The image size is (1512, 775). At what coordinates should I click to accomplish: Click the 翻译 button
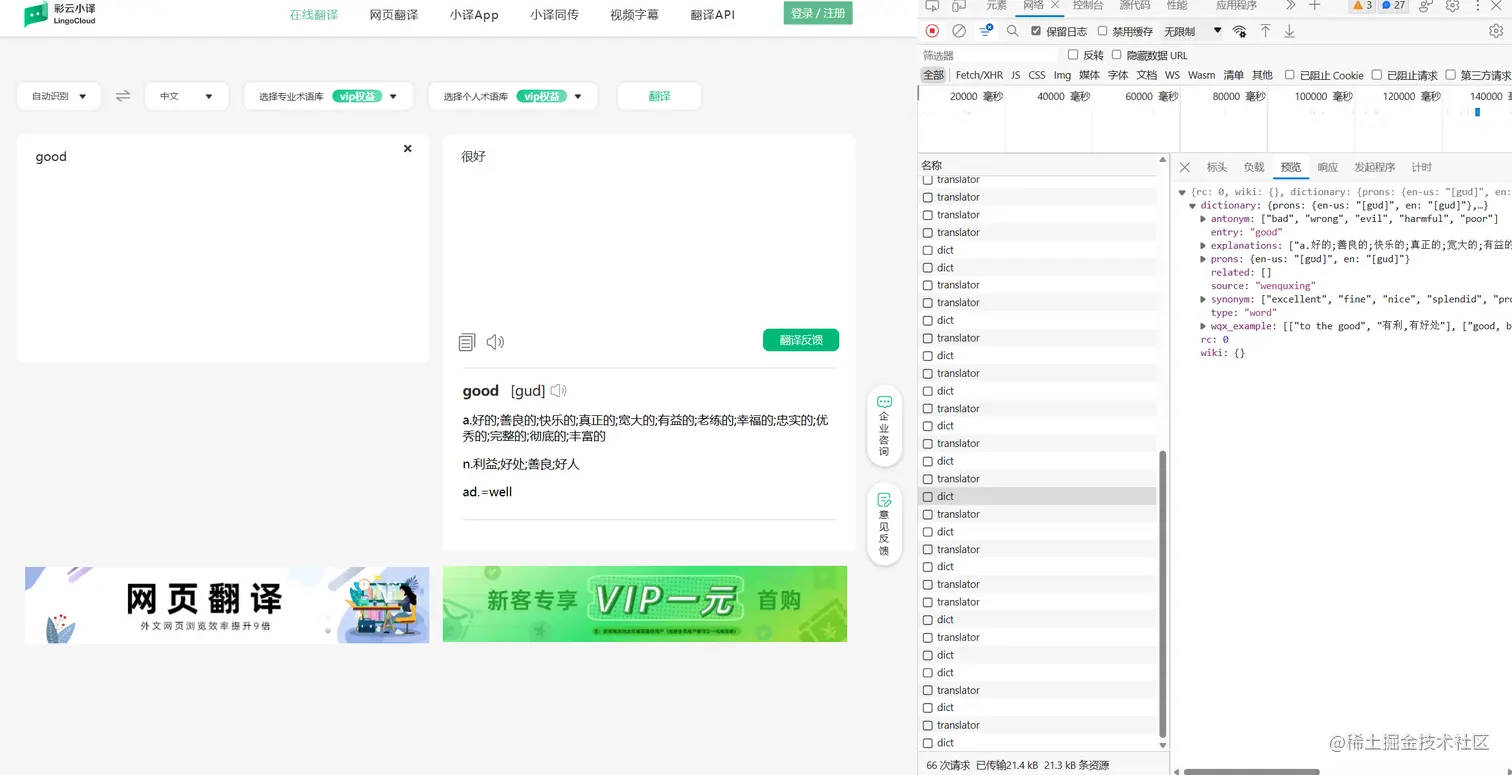(660, 96)
